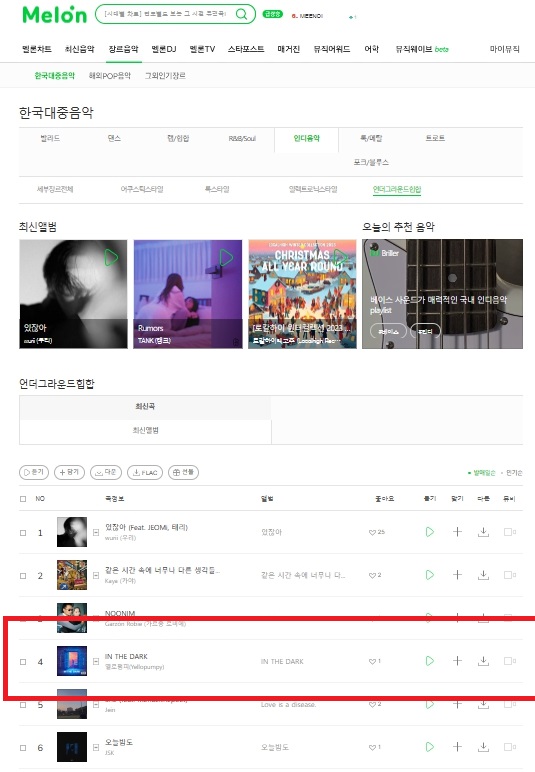Open song details icon for track 2
This screenshot has height=772, width=535.
[96, 575]
